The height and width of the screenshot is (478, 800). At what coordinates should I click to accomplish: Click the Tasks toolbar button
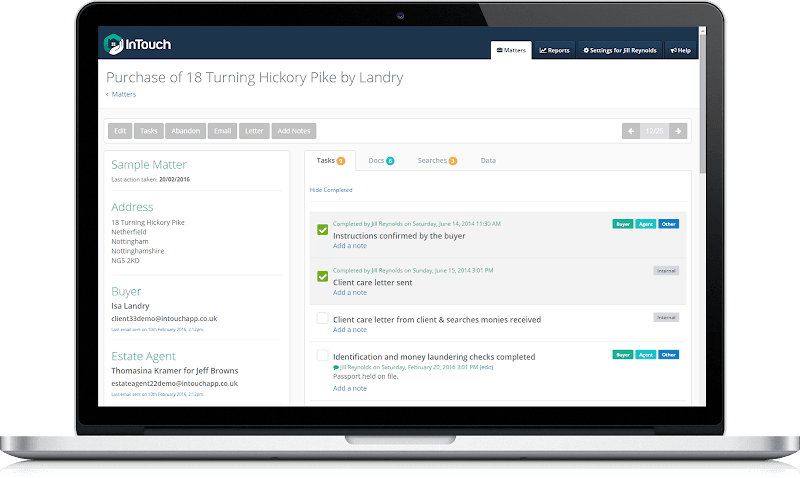pos(148,131)
